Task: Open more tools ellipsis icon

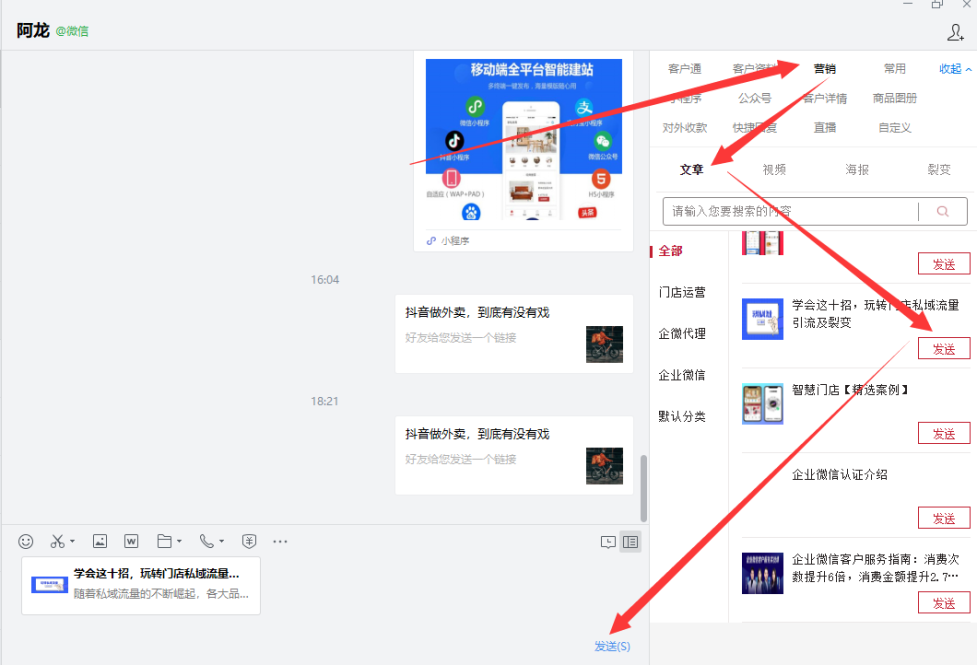Action: click(280, 541)
